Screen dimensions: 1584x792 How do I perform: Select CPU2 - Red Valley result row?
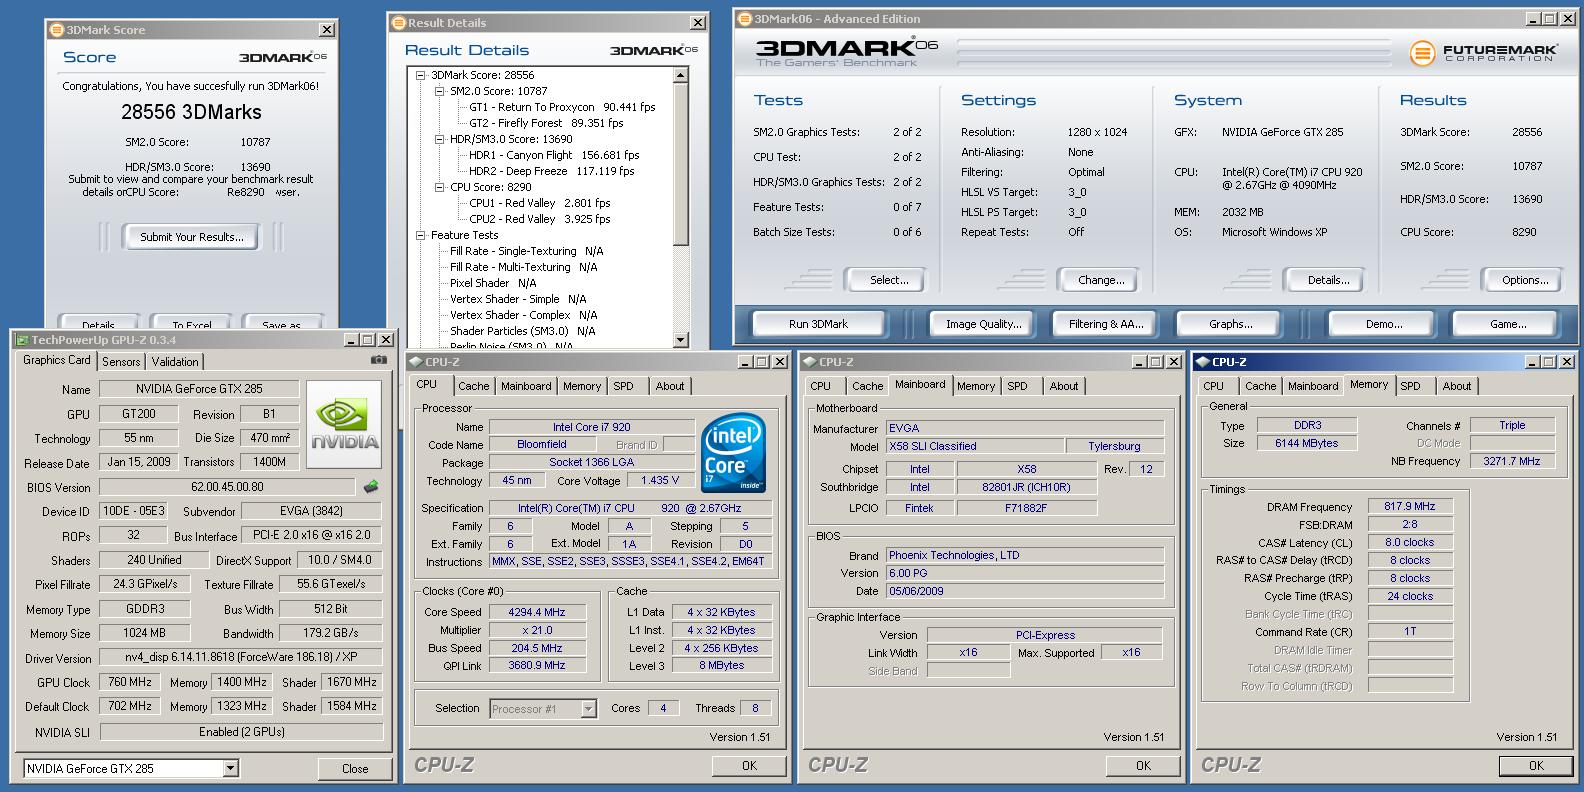(x=539, y=219)
